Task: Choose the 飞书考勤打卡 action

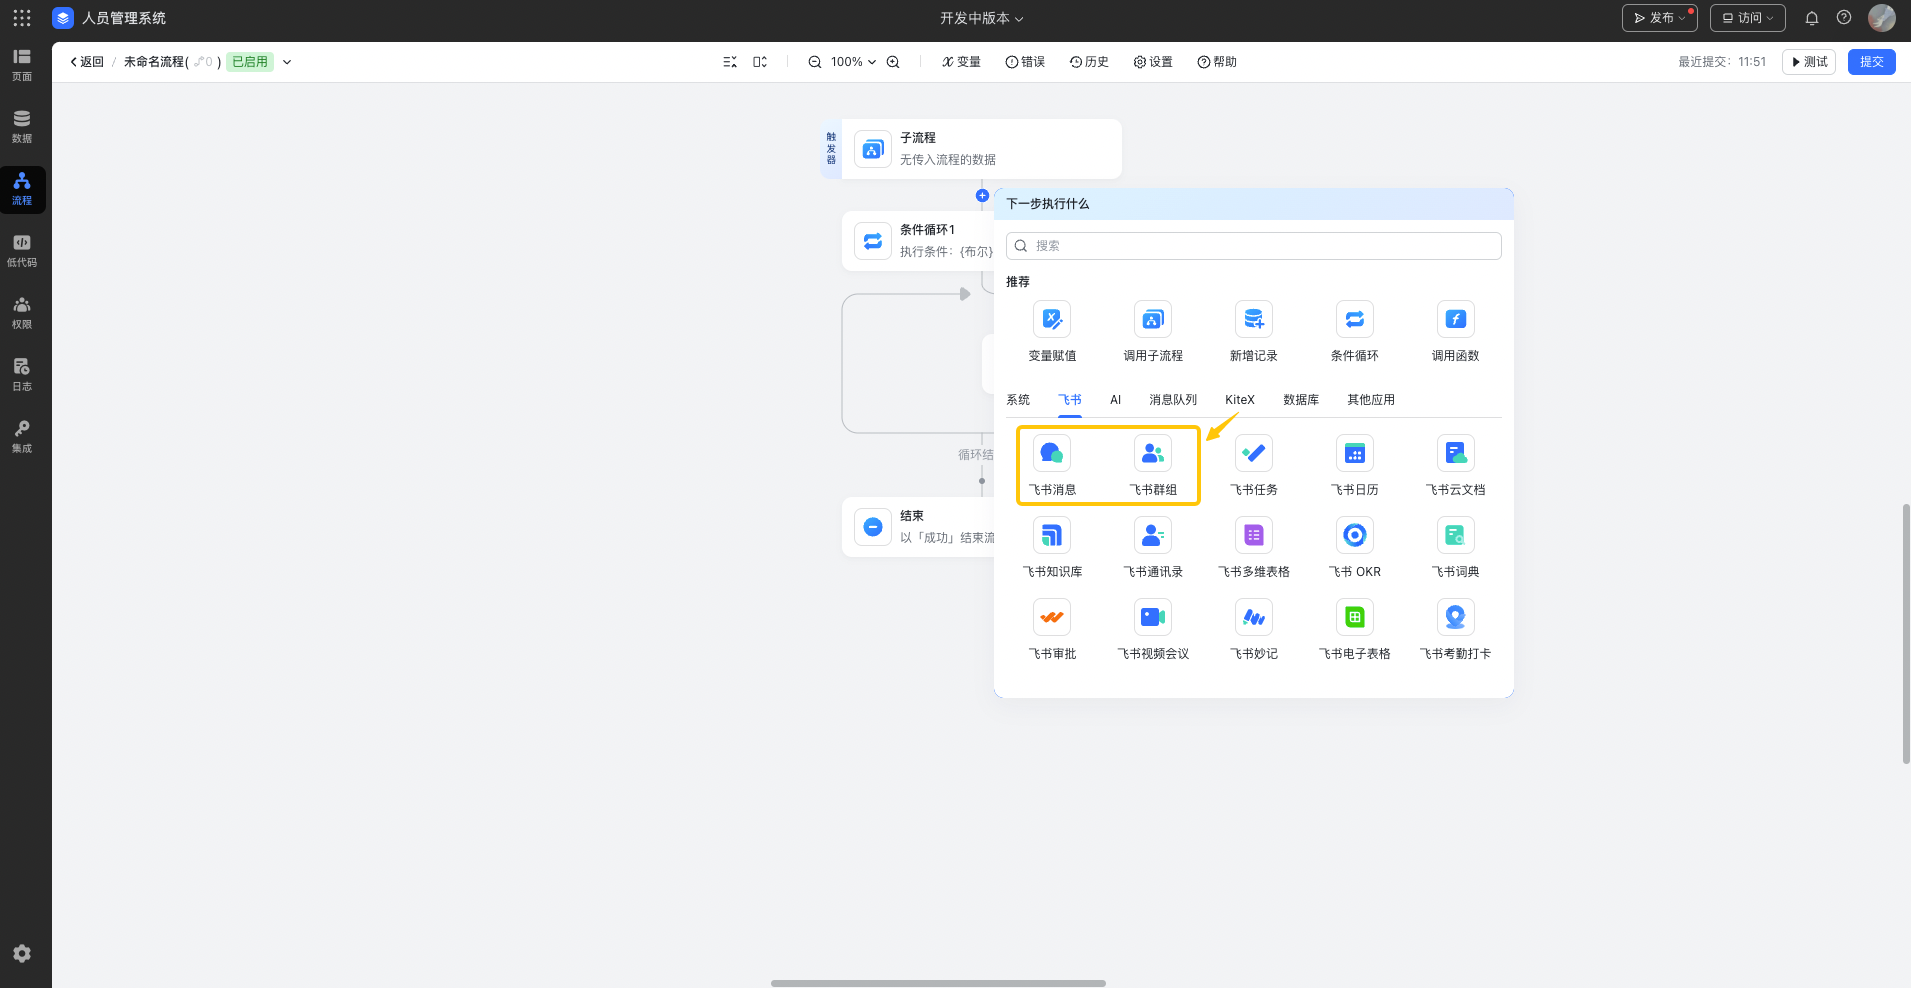Action: point(1456,630)
